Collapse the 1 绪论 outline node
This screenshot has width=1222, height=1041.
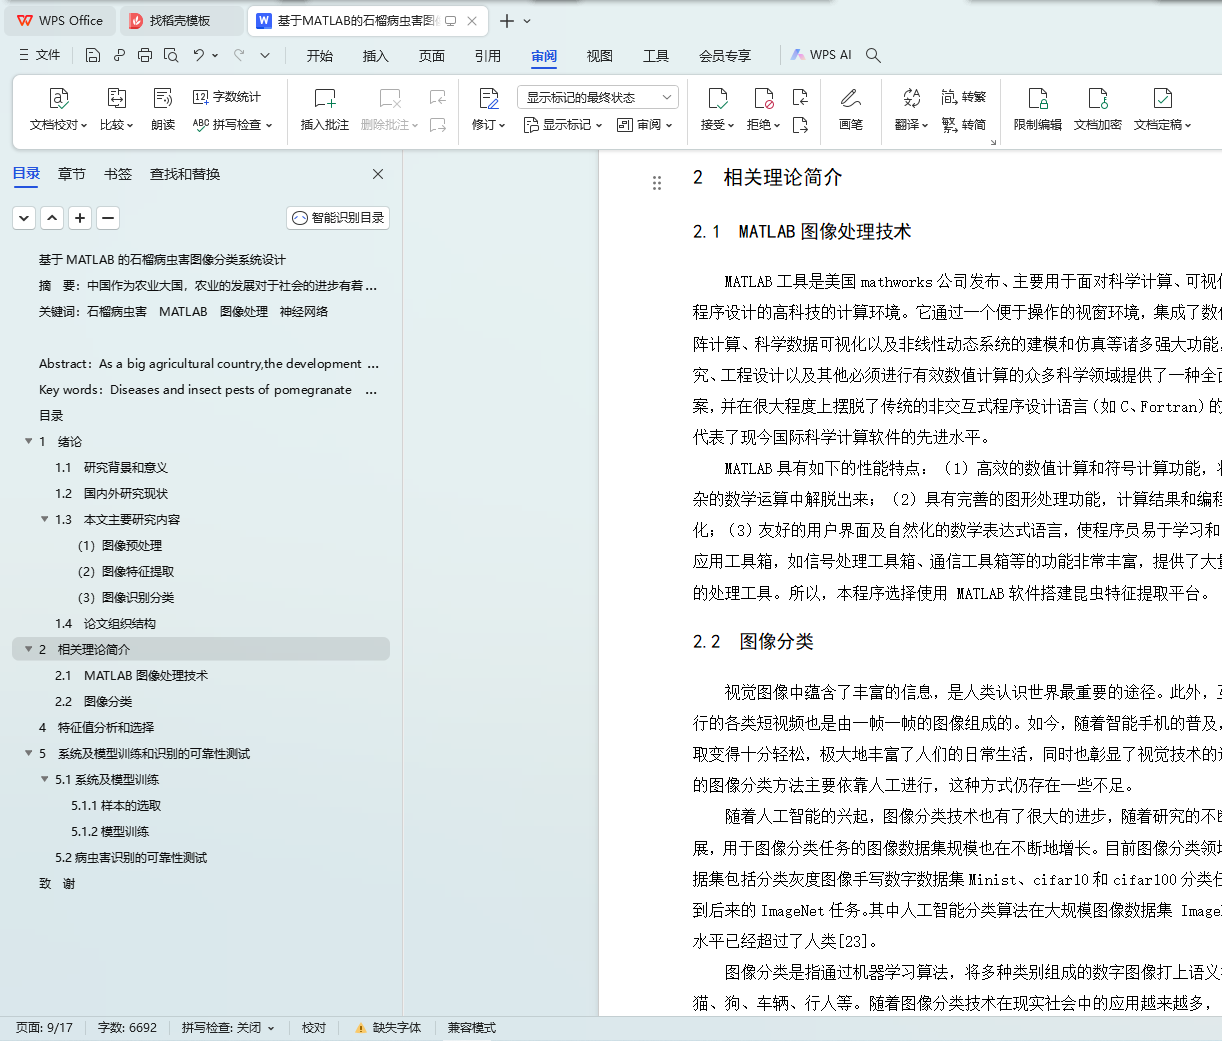(x=28, y=441)
